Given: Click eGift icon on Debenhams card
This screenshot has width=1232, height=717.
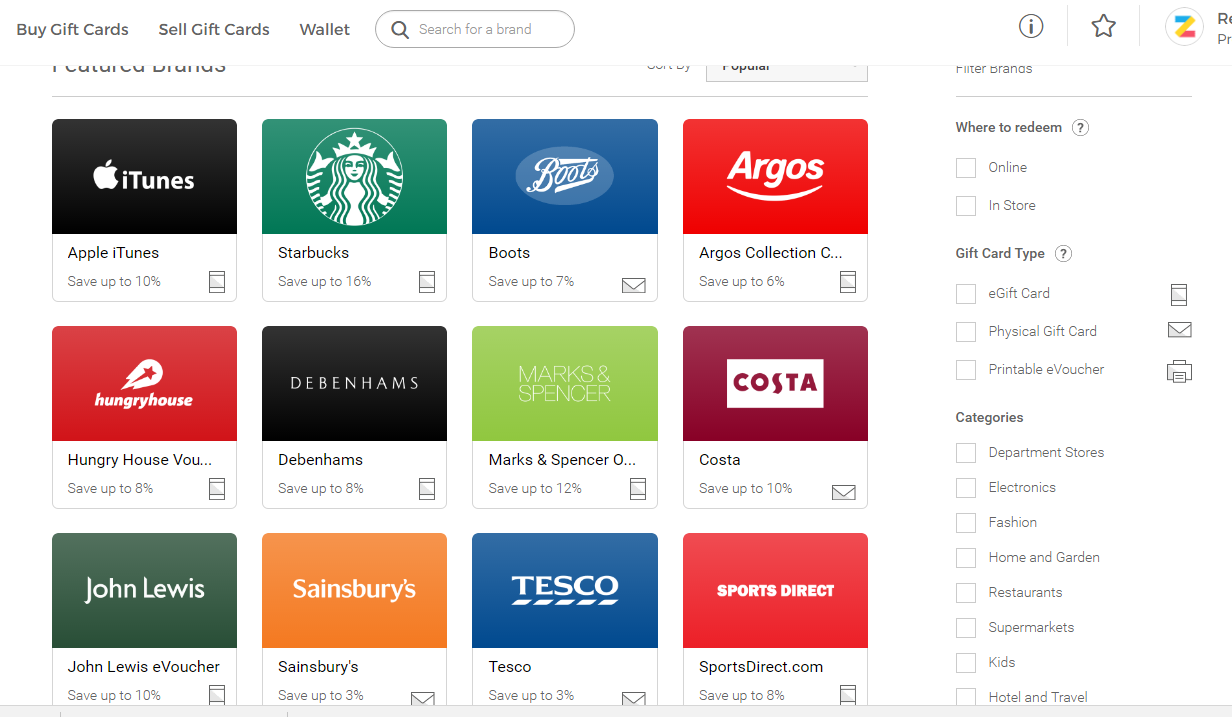Looking at the screenshot, I should [427, 489].
